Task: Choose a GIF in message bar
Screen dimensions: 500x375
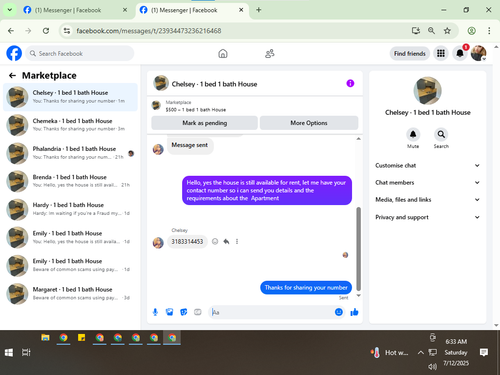Action: (x=198, y=312)
